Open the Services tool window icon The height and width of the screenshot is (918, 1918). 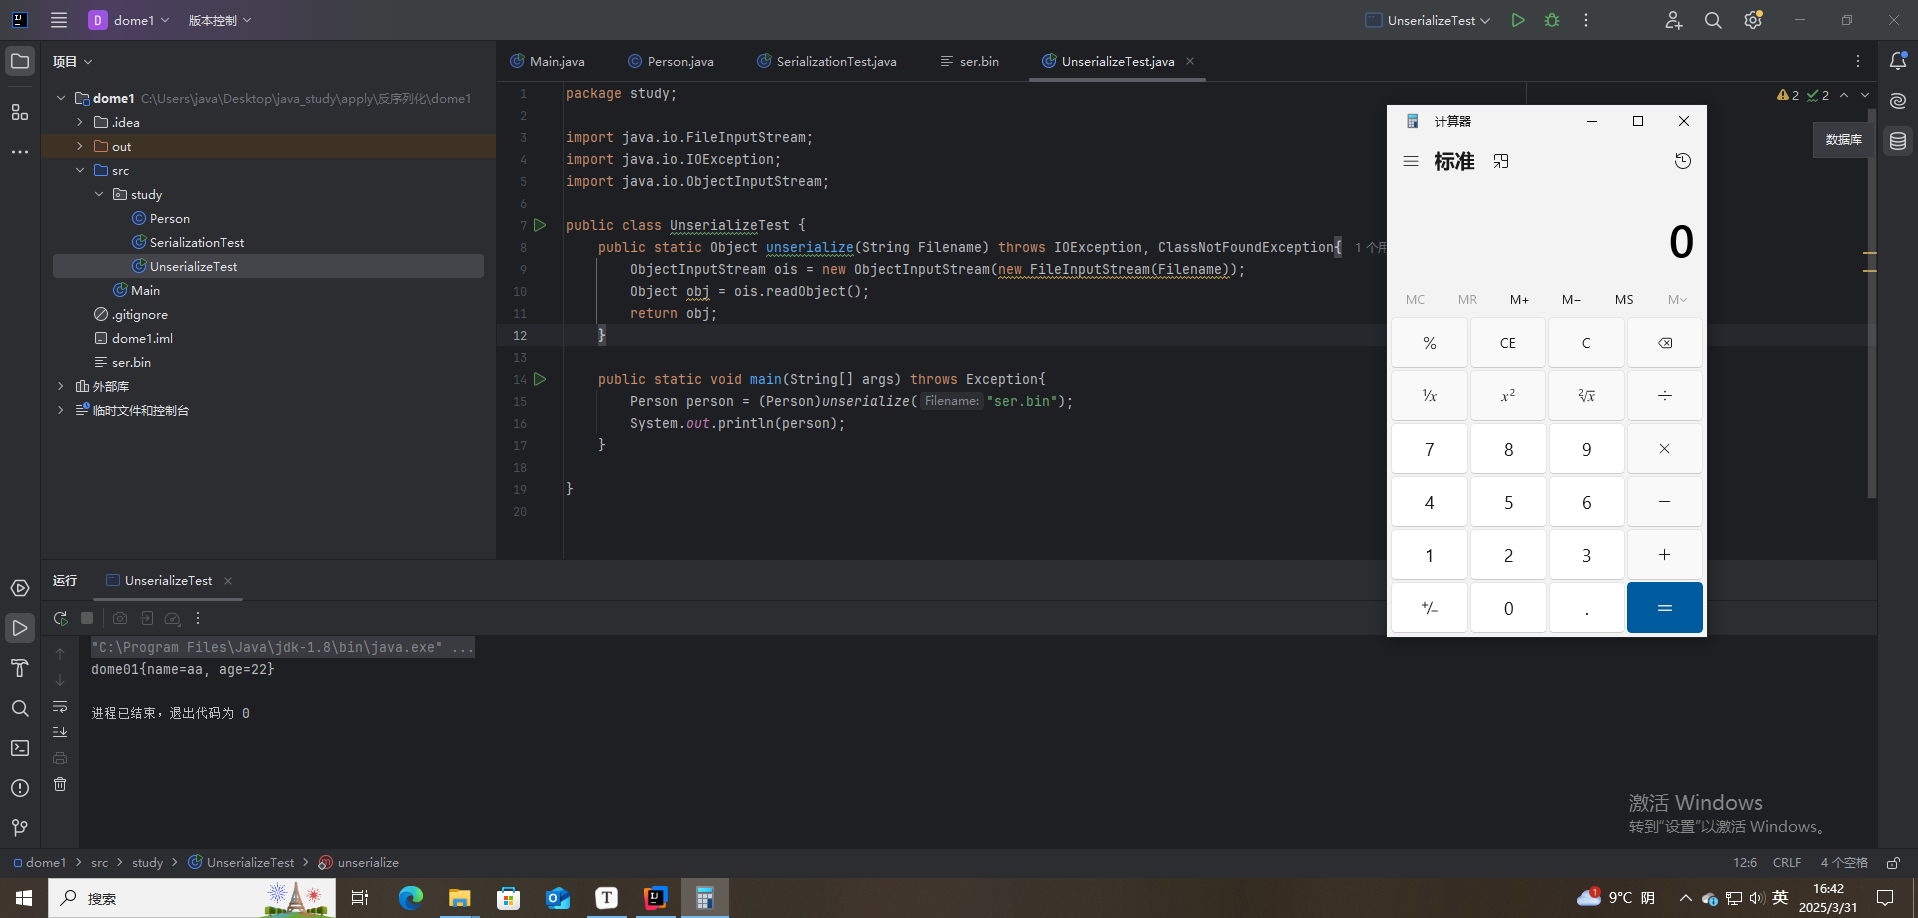(20, 588)
